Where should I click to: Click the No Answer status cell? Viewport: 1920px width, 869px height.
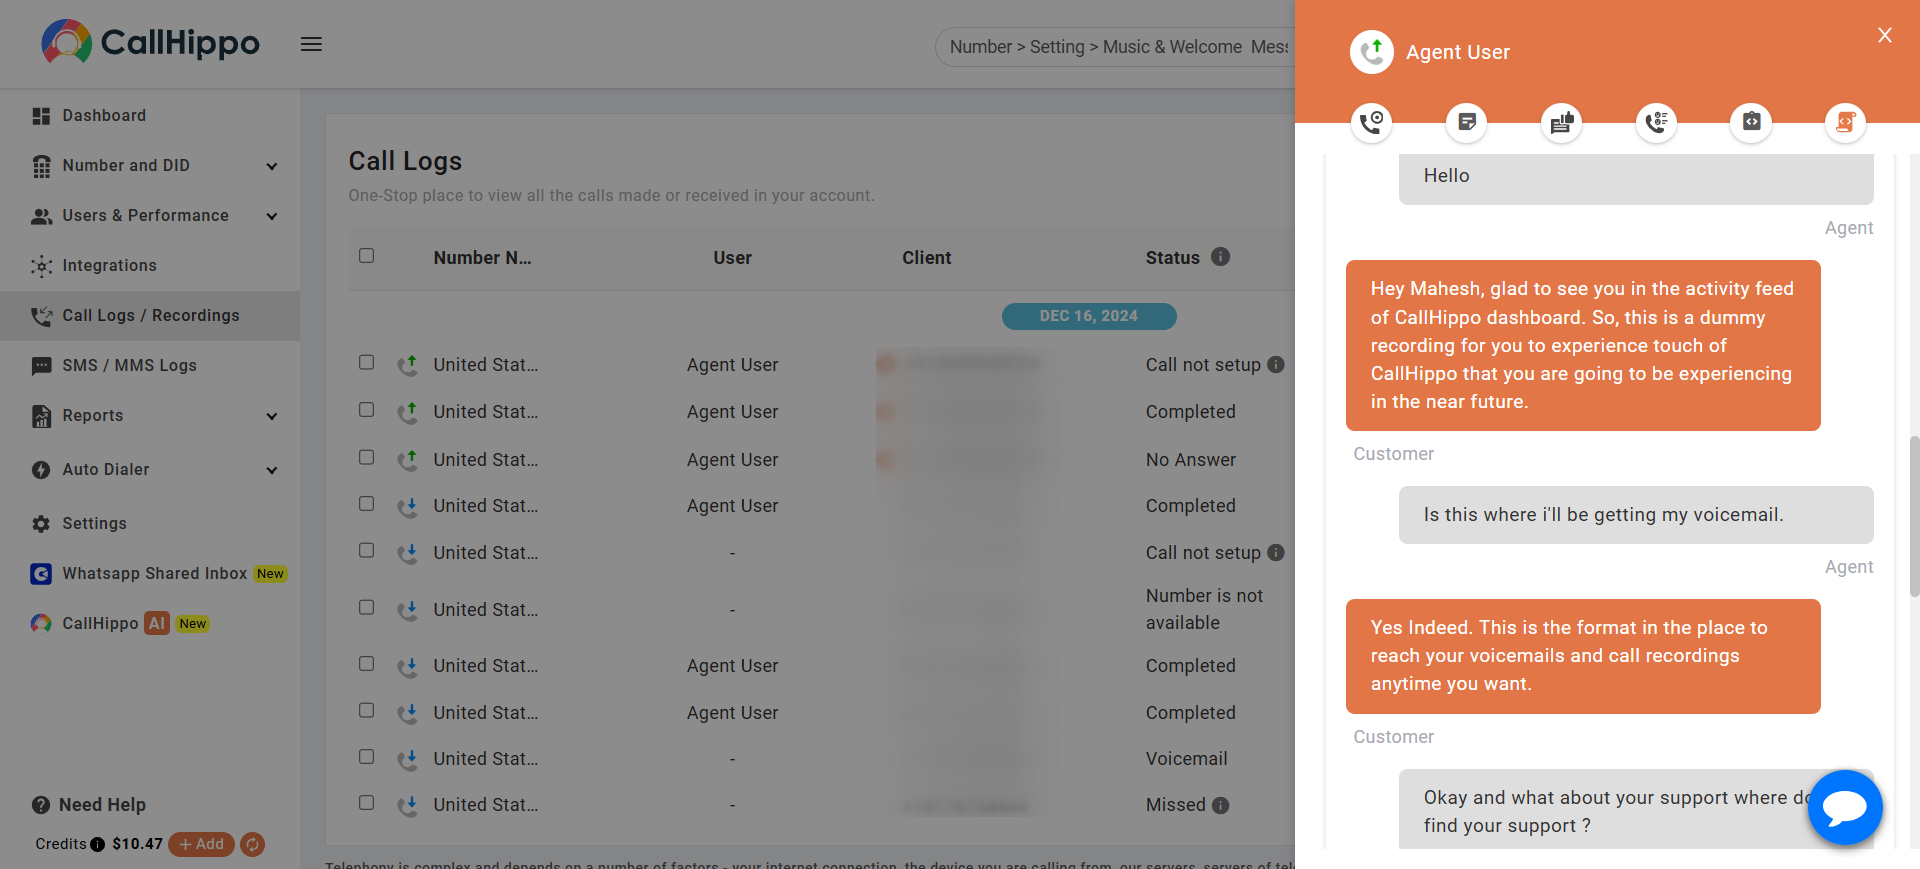coord(1190,460)
